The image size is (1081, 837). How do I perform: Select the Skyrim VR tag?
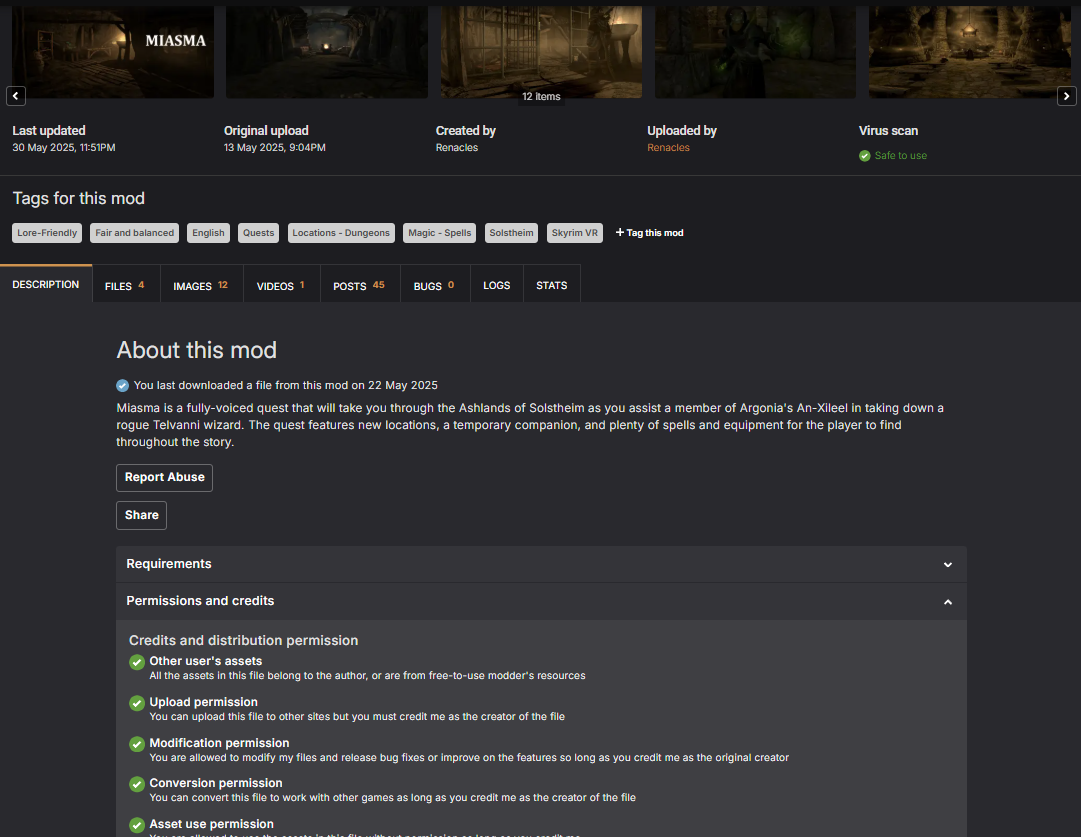pos(575,233)
